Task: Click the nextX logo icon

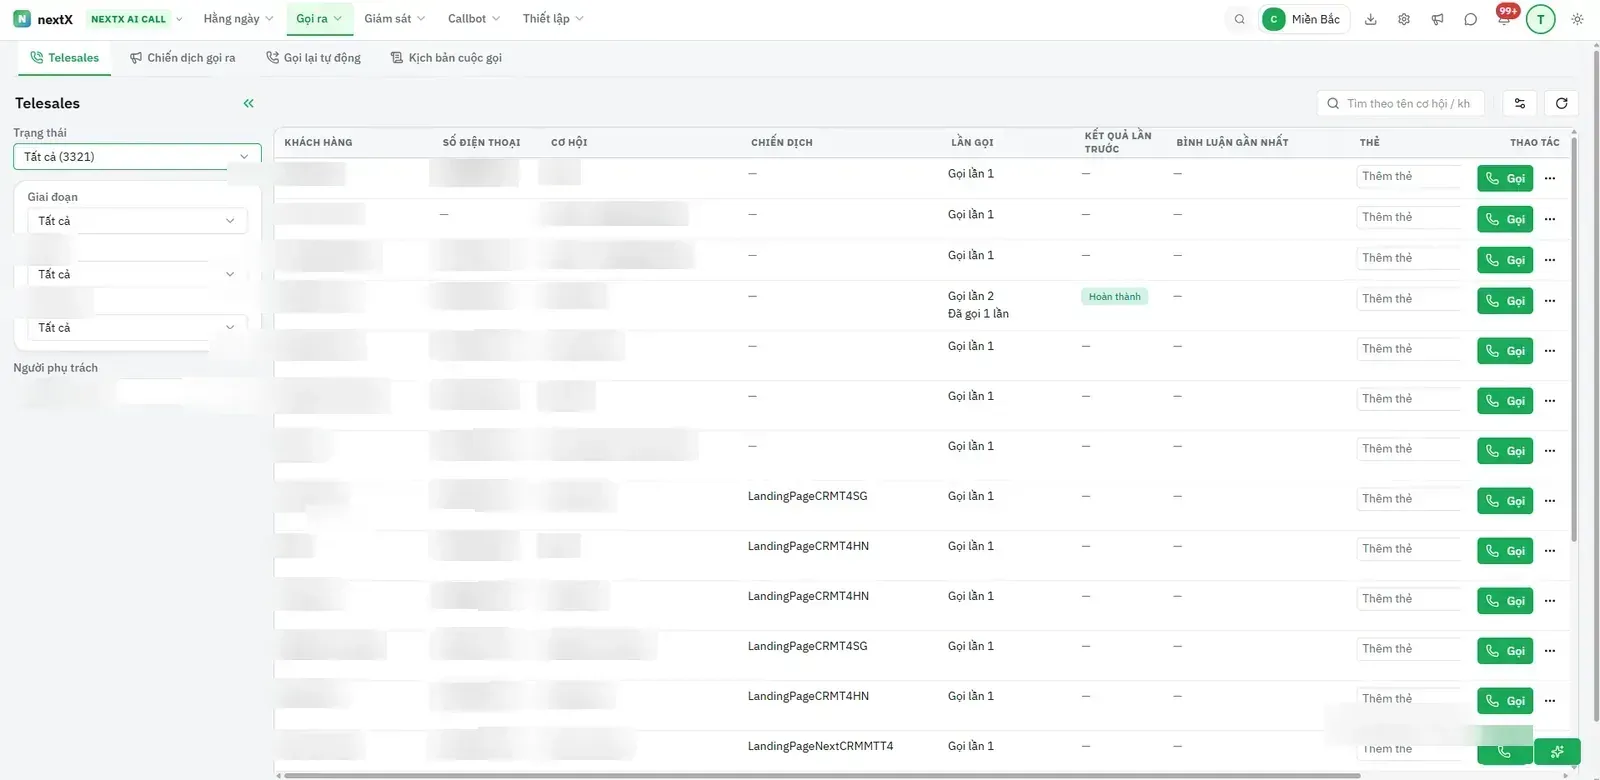Action: [x=22, y=19]
